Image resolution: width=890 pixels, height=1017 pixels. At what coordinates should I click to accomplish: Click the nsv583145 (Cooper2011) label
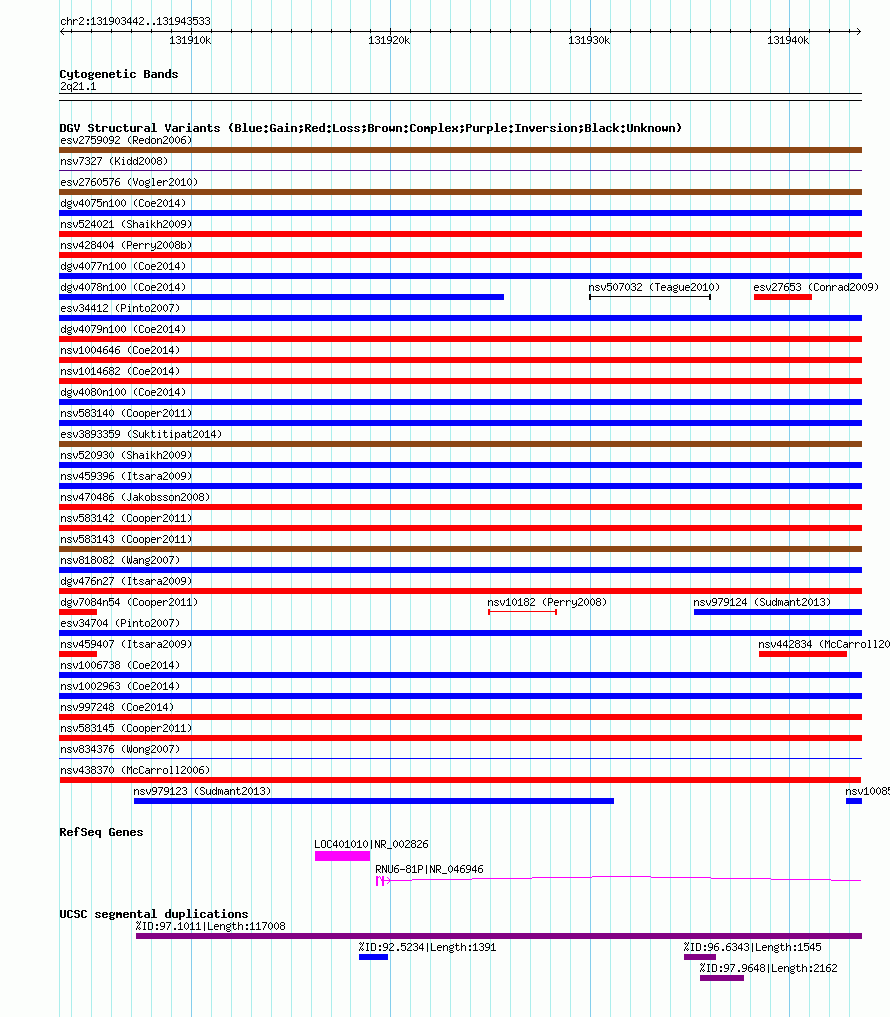coord(126,728)
